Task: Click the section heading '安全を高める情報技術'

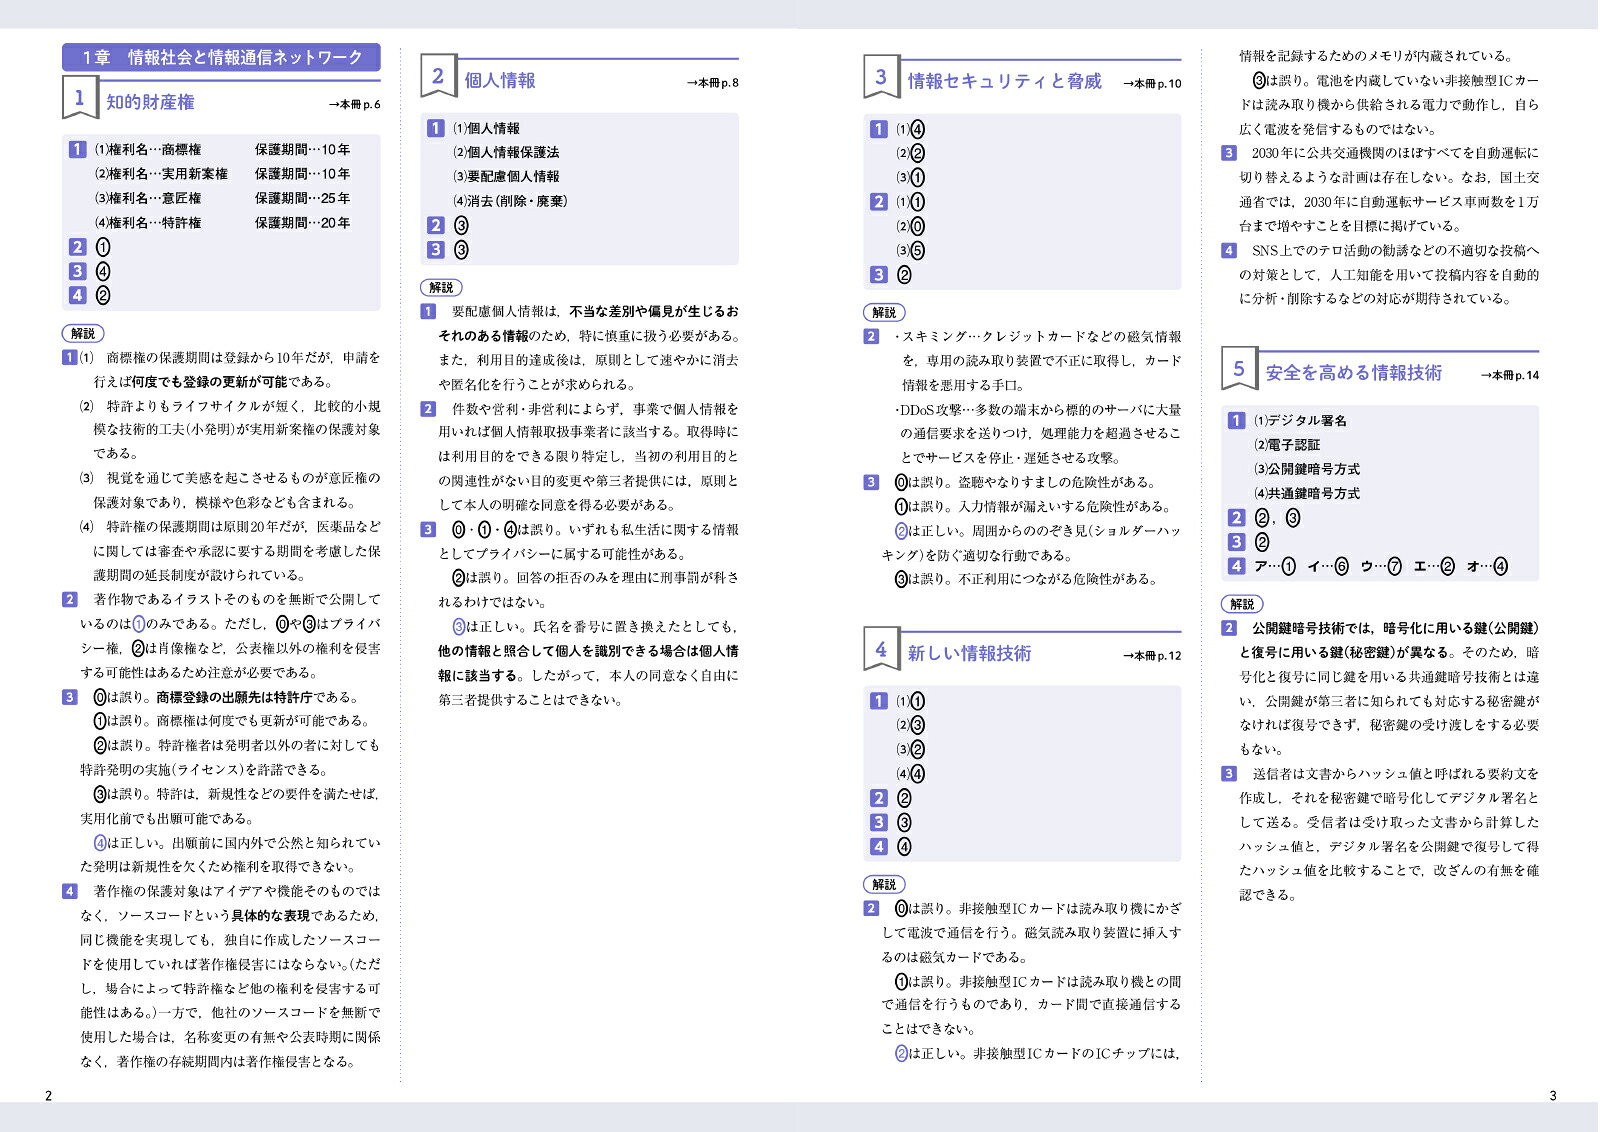Action: click(1353, 373)
